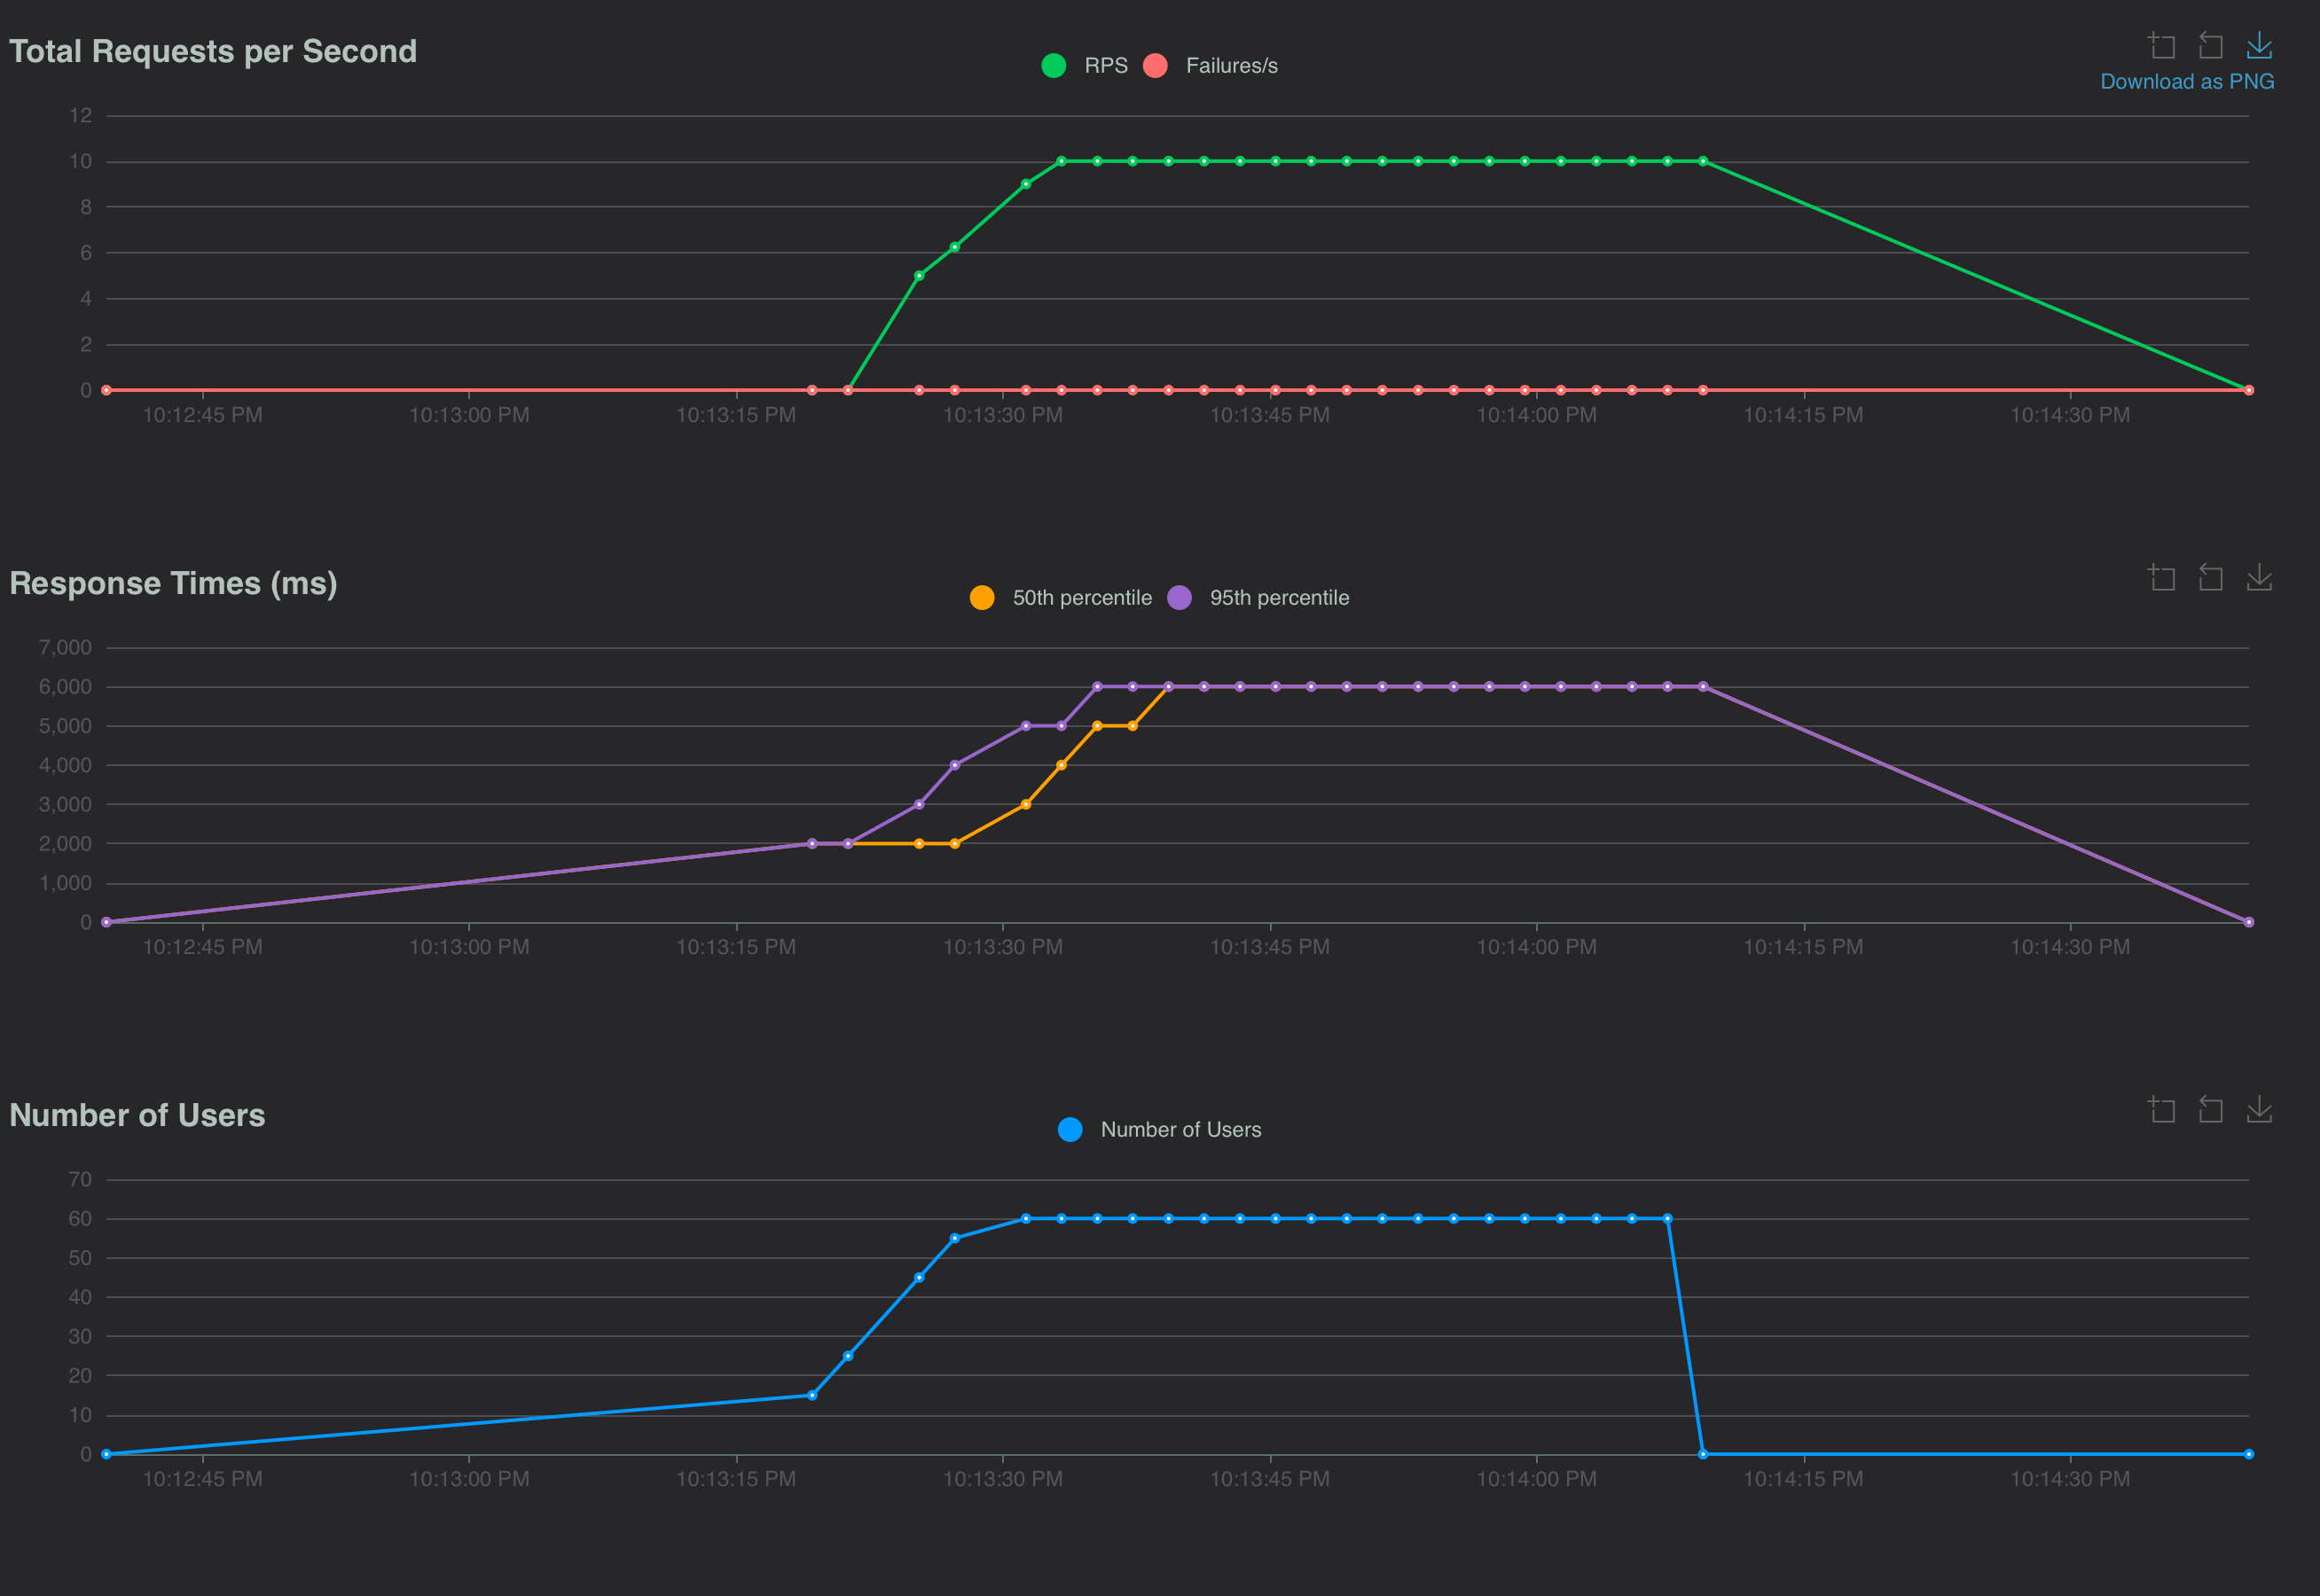Click '10:13:30 PM' label on Response Times axis
This screenshot has width=2320, height=1596.
pyautogui.click(x=1003, y=947)
